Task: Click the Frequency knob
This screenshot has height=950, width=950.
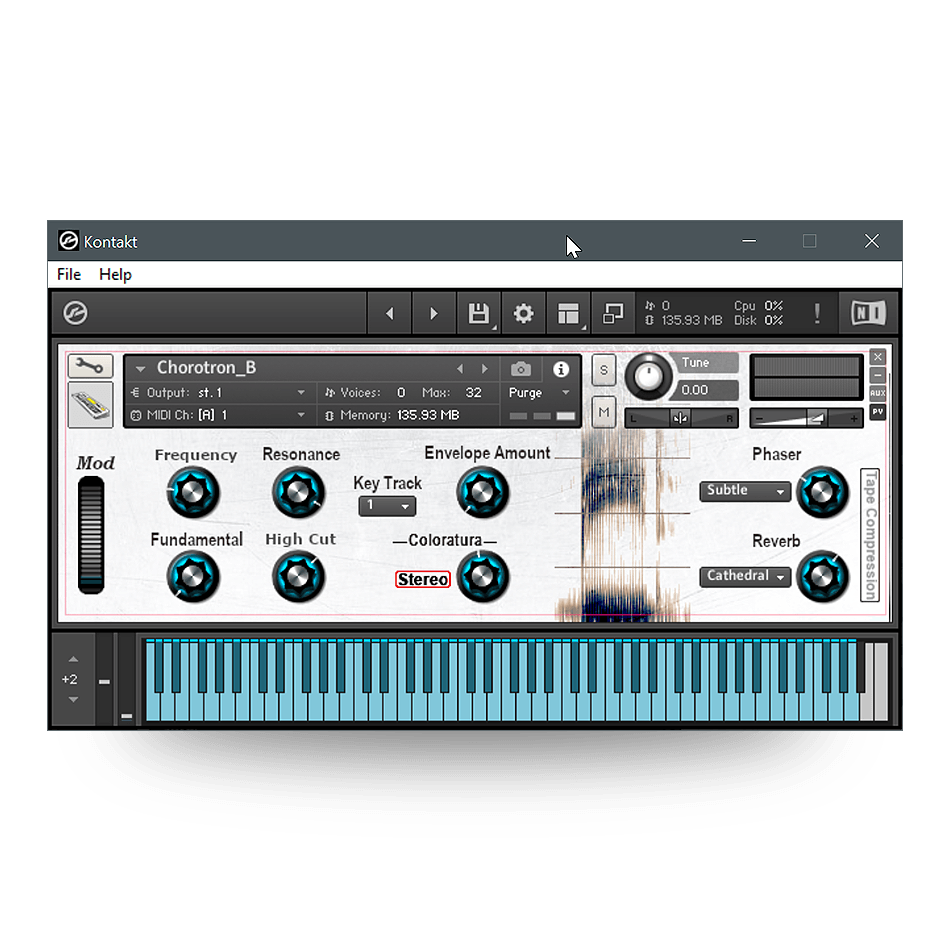Action: click(x=193, y=492)
